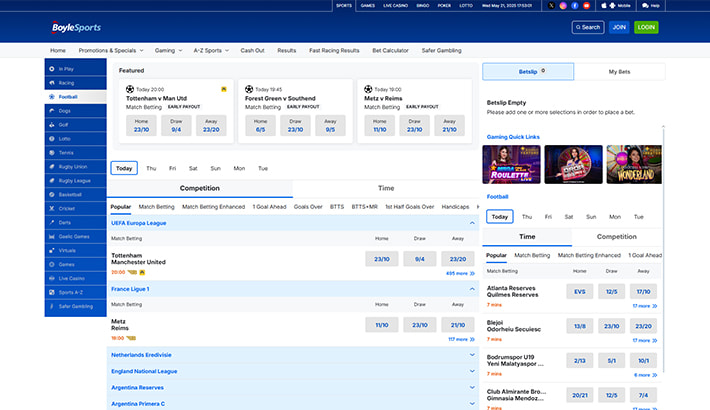The height and width of the screenshot is (410, 710).
Task: Select Virtuals icon in sidebar
Action: (52, 251)
